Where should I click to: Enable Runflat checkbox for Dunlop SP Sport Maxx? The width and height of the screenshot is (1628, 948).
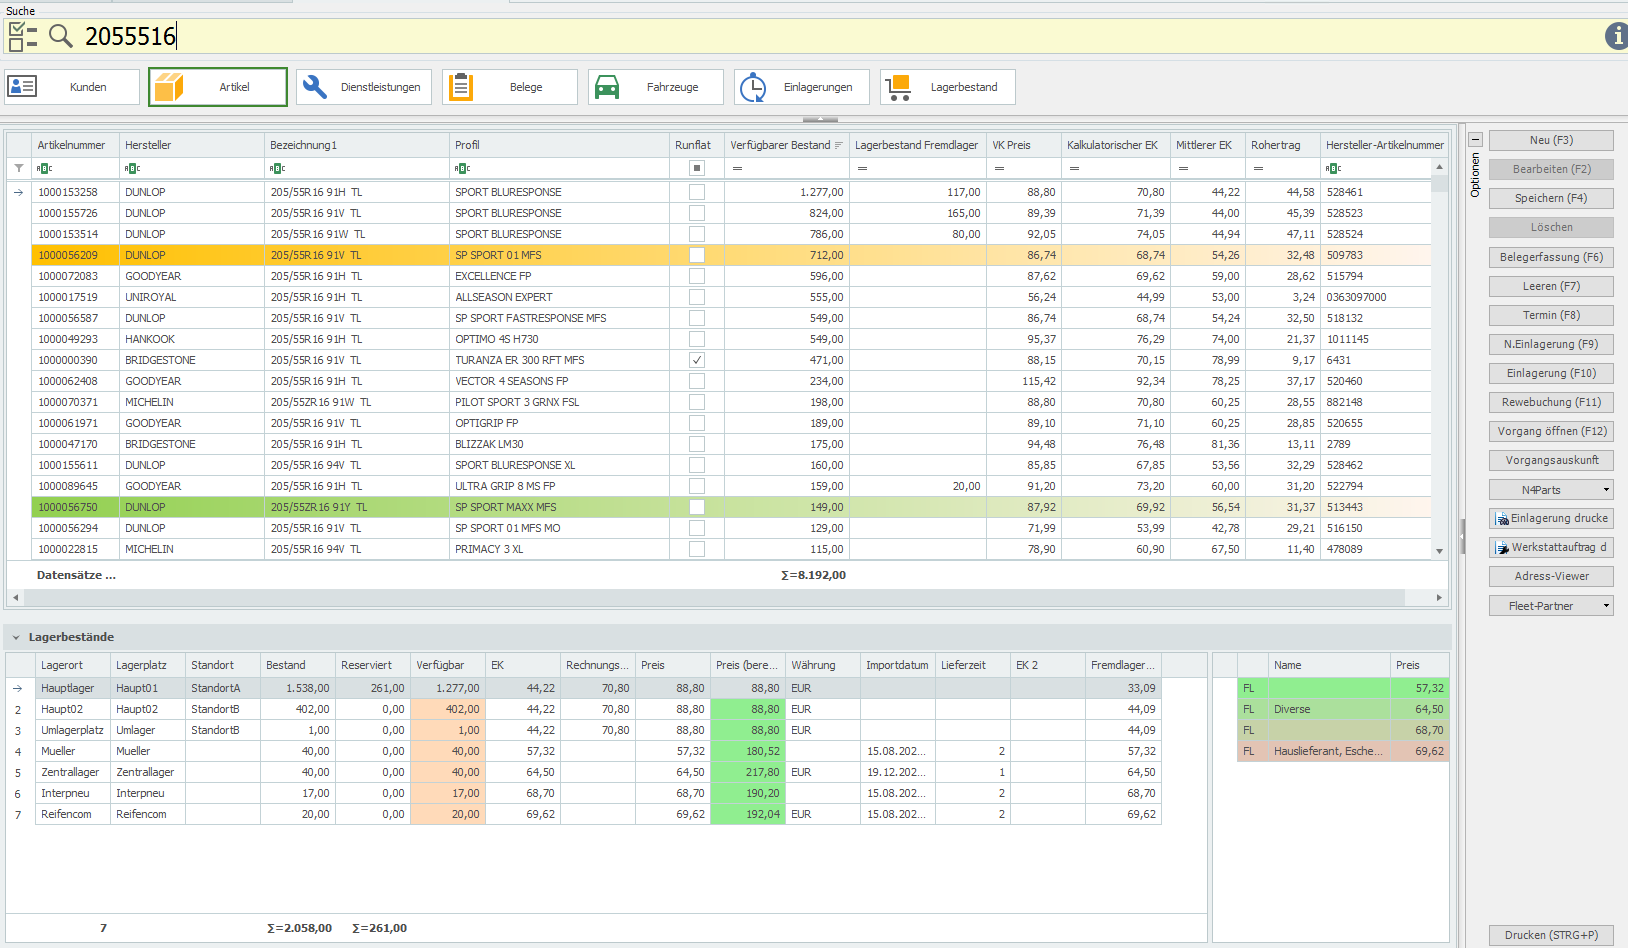pos(697,507)
